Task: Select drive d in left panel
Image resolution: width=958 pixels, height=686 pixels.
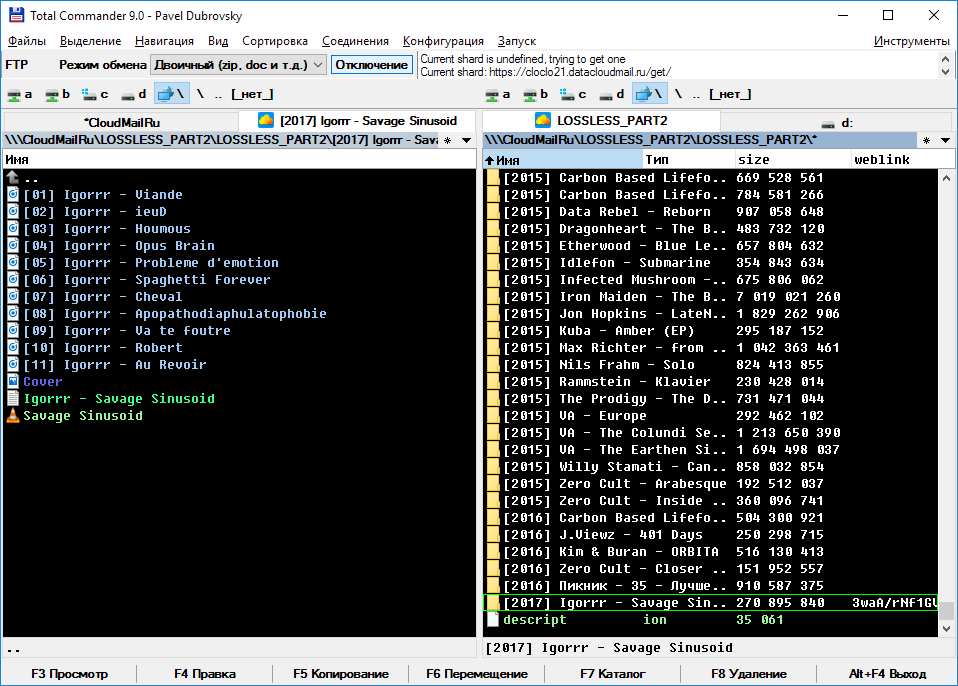Action: coord(133,94)
